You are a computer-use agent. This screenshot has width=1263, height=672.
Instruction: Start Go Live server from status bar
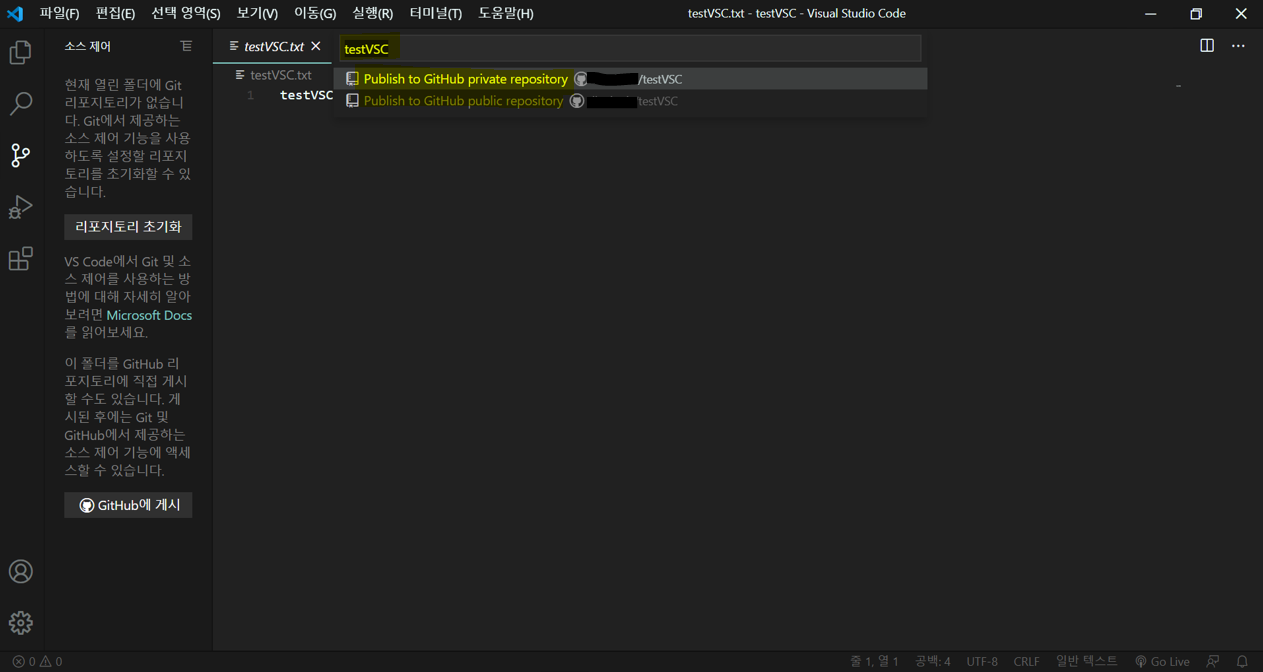[x=1162, y=661]
